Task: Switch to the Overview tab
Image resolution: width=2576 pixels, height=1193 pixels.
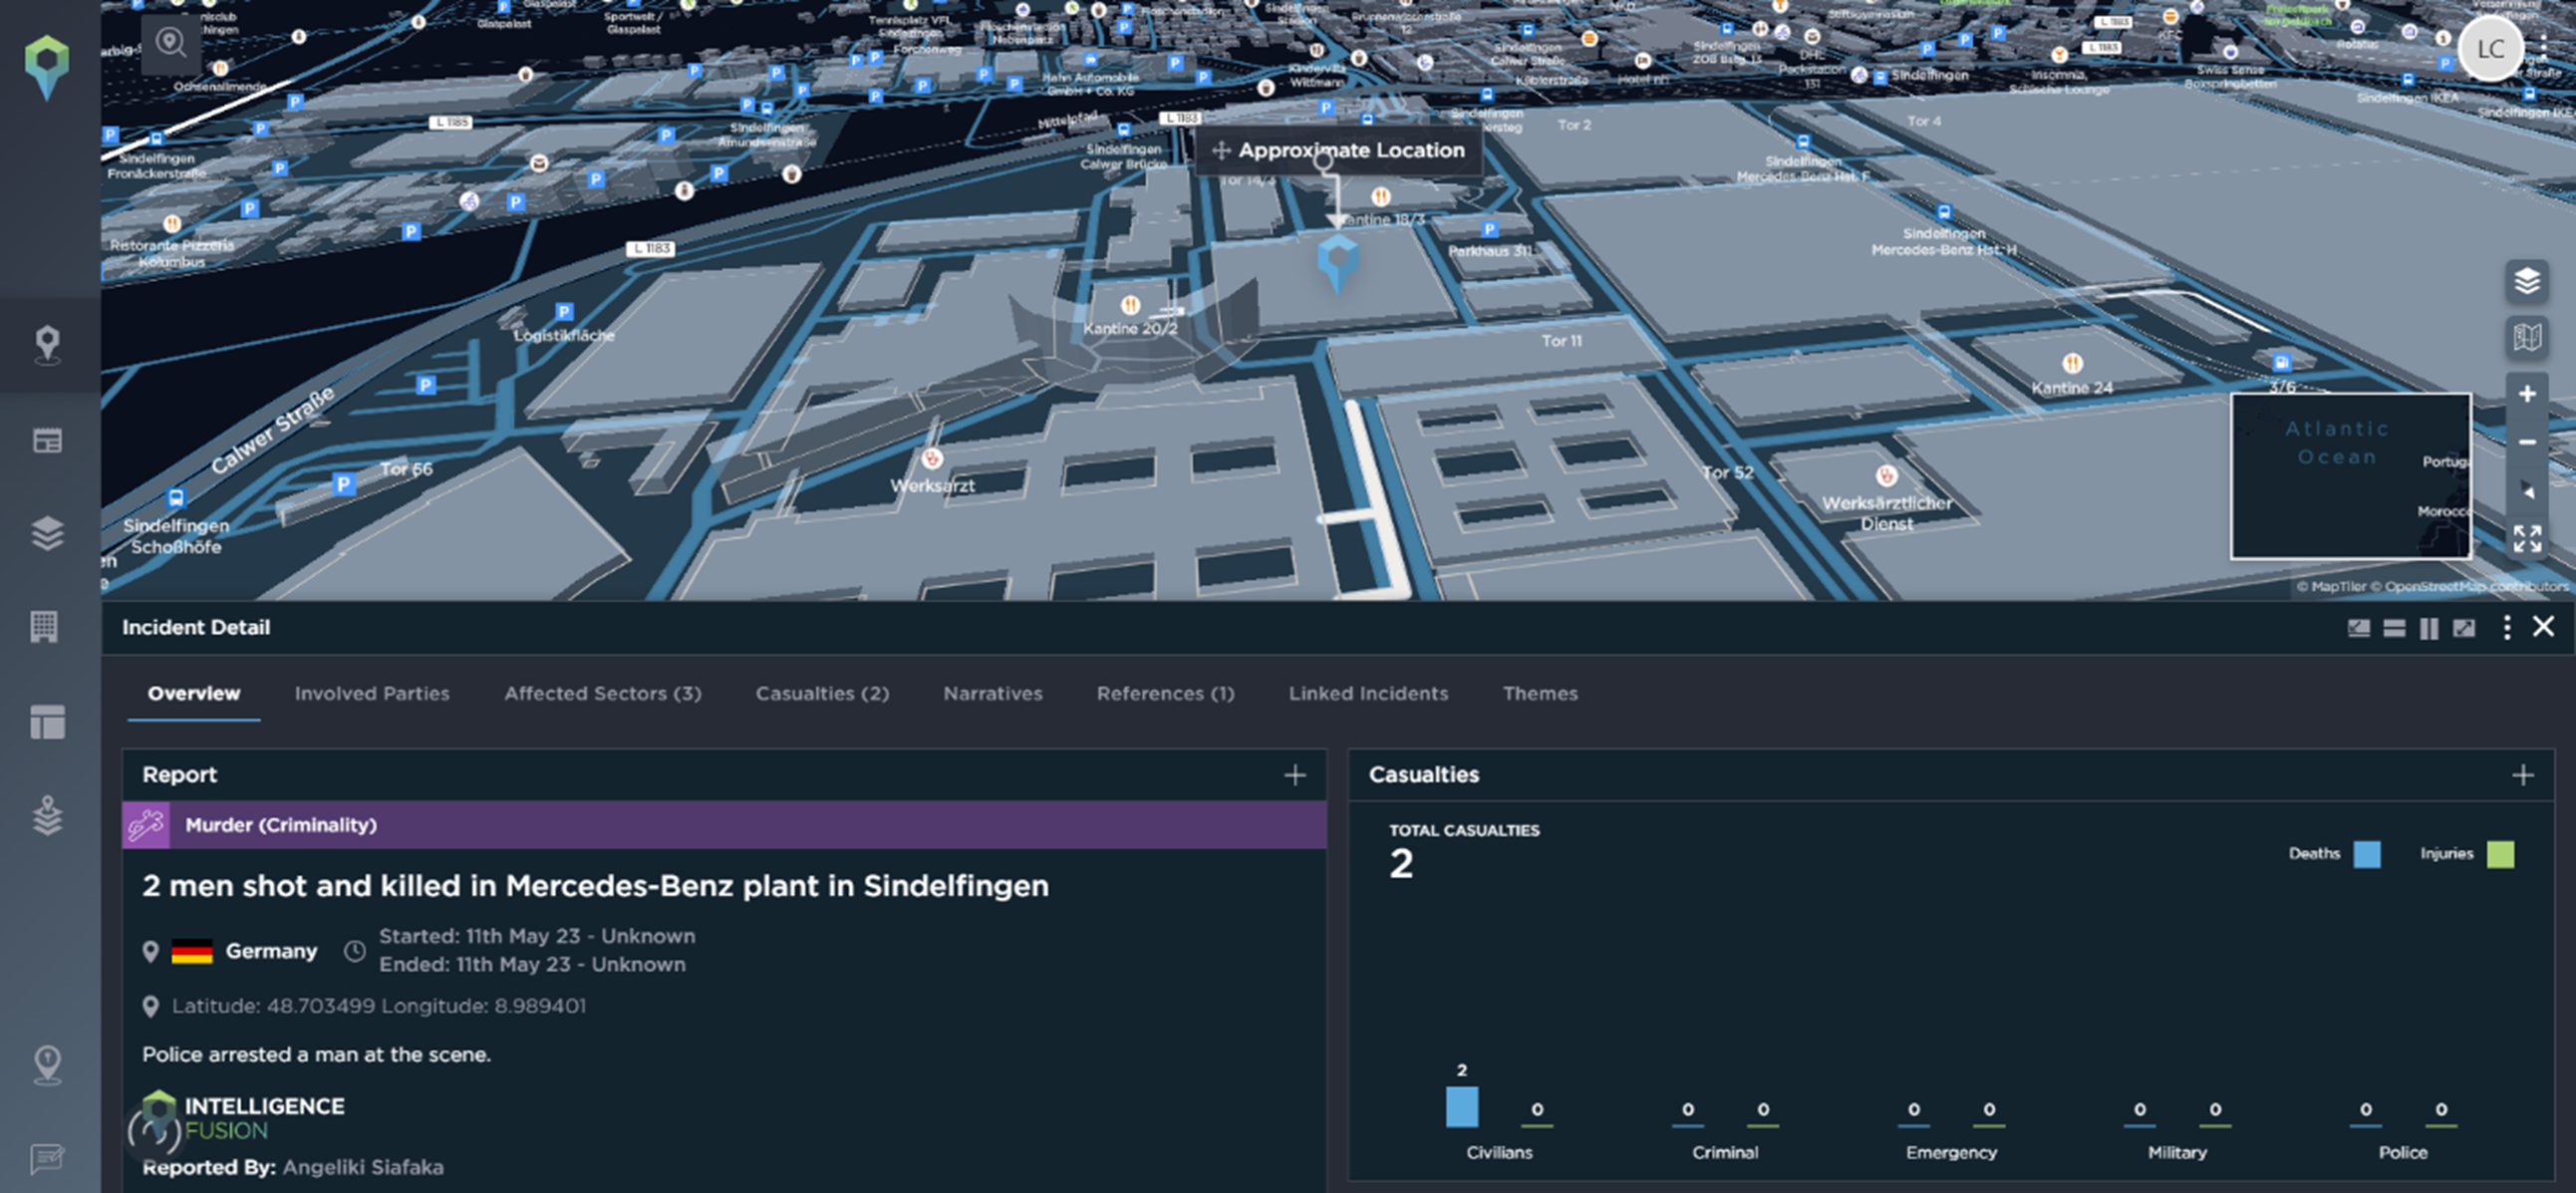Action: click(194, 693)
